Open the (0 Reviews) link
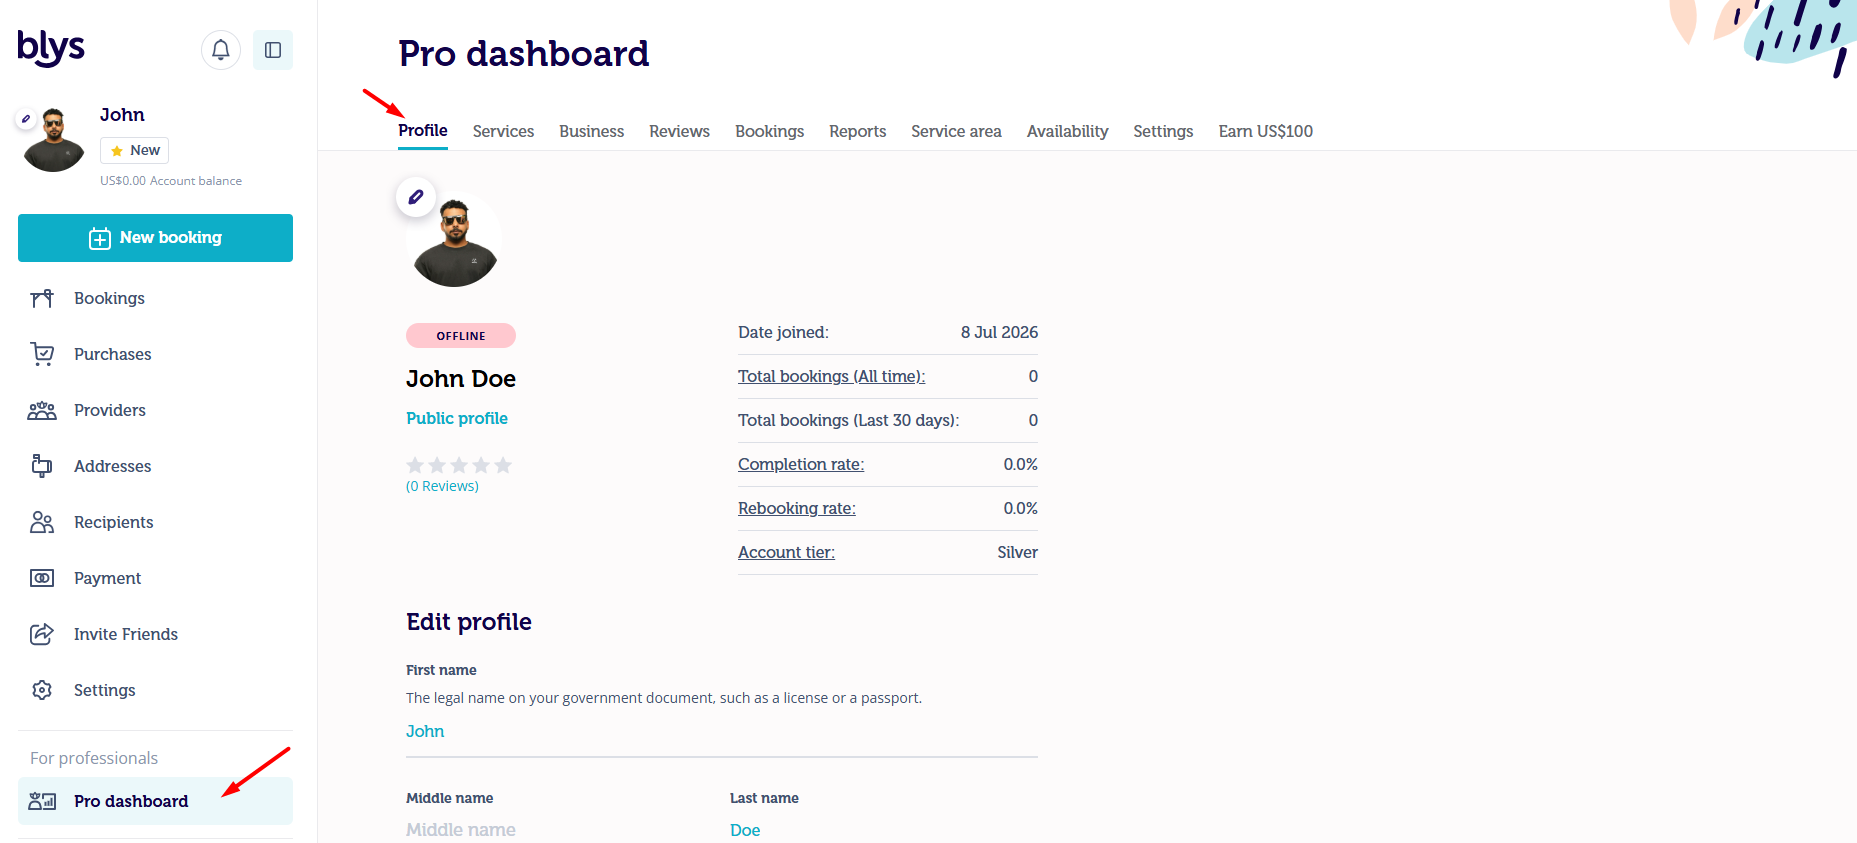Image resolution: width=1857 pixels, height=843 pixels. tap(442, 486)
